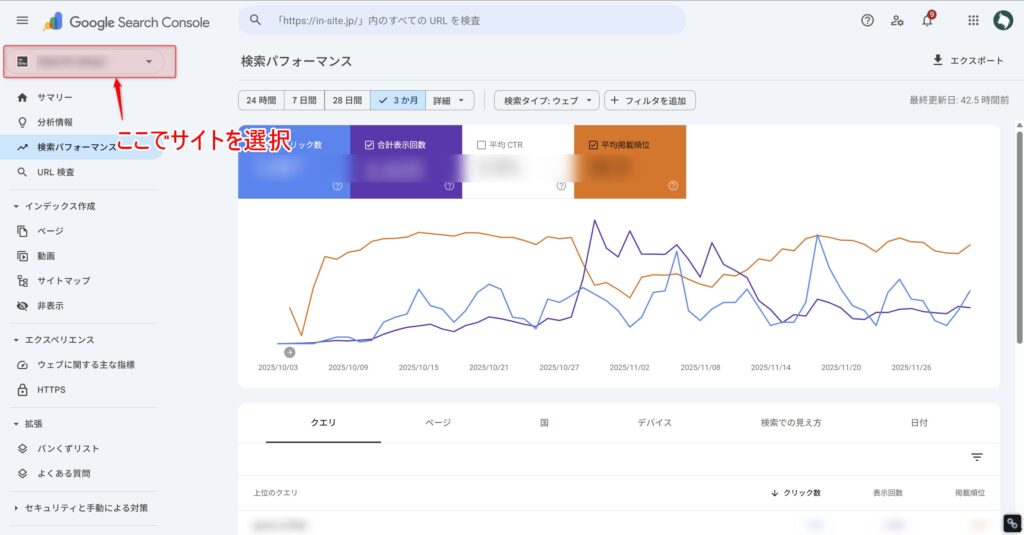Viewport: 1024px width, 535px height.
Task: Click the よくある質問 layers icon
Action: click(22, 473)
